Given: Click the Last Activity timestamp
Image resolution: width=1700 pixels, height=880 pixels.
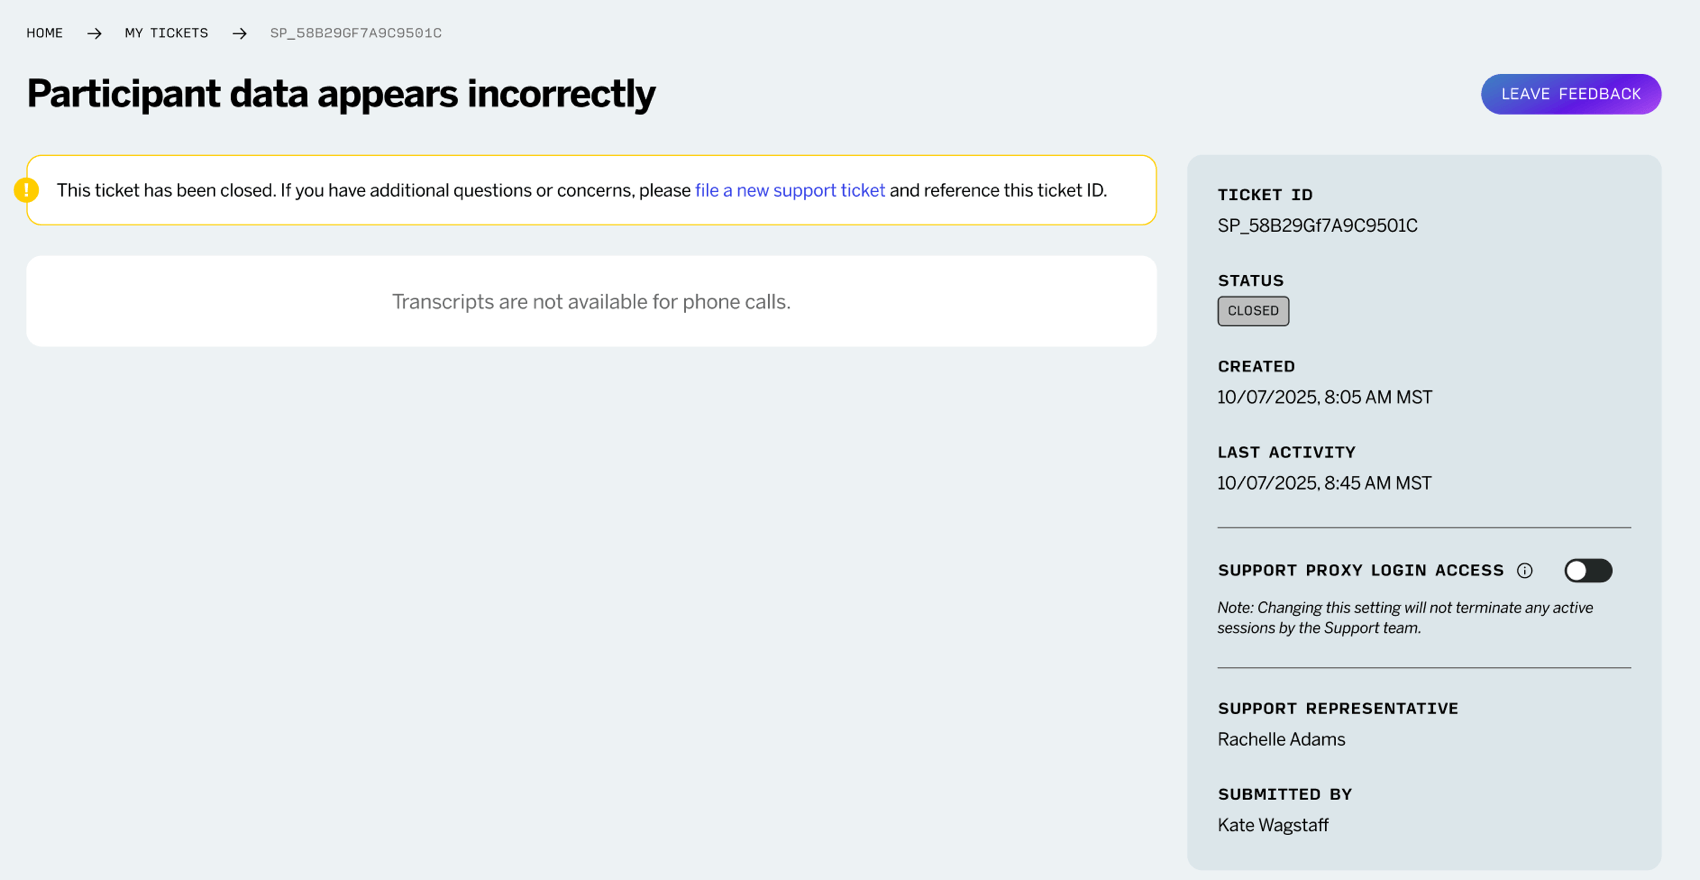Looking at the screenshot, I should [1324, 482].
